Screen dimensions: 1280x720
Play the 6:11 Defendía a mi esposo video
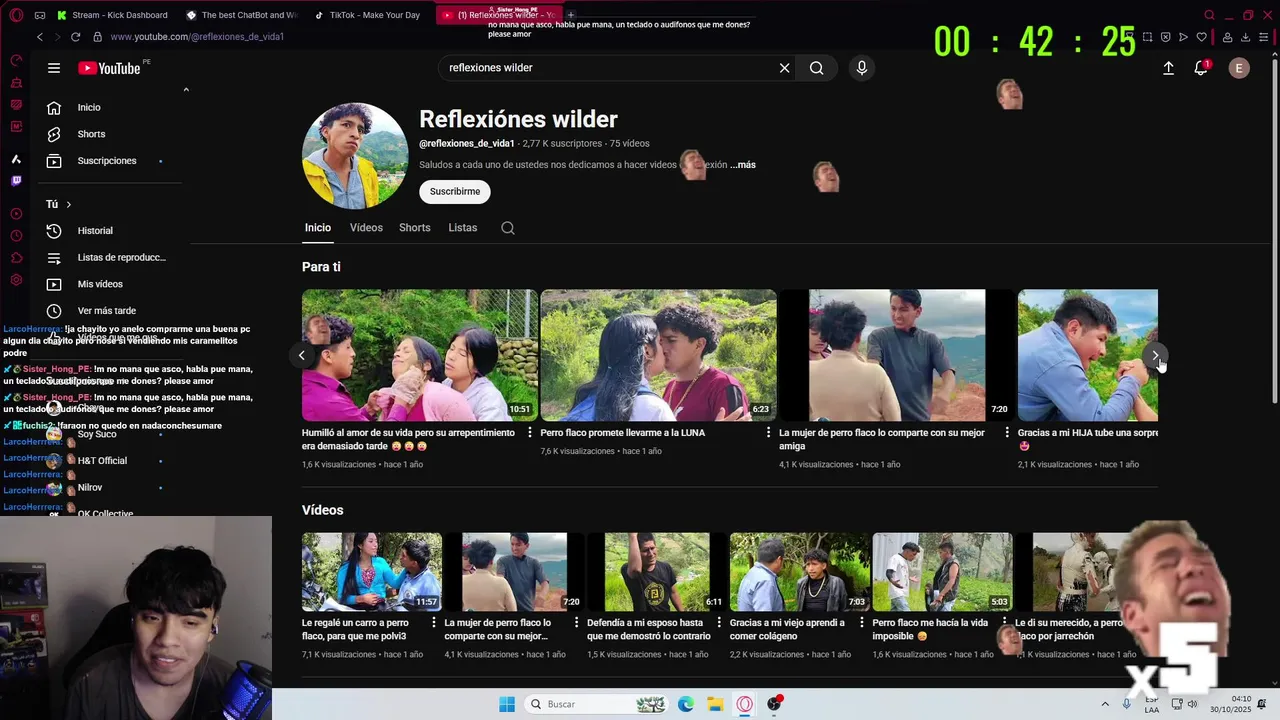pyautogui.click(x=655, y=572)
